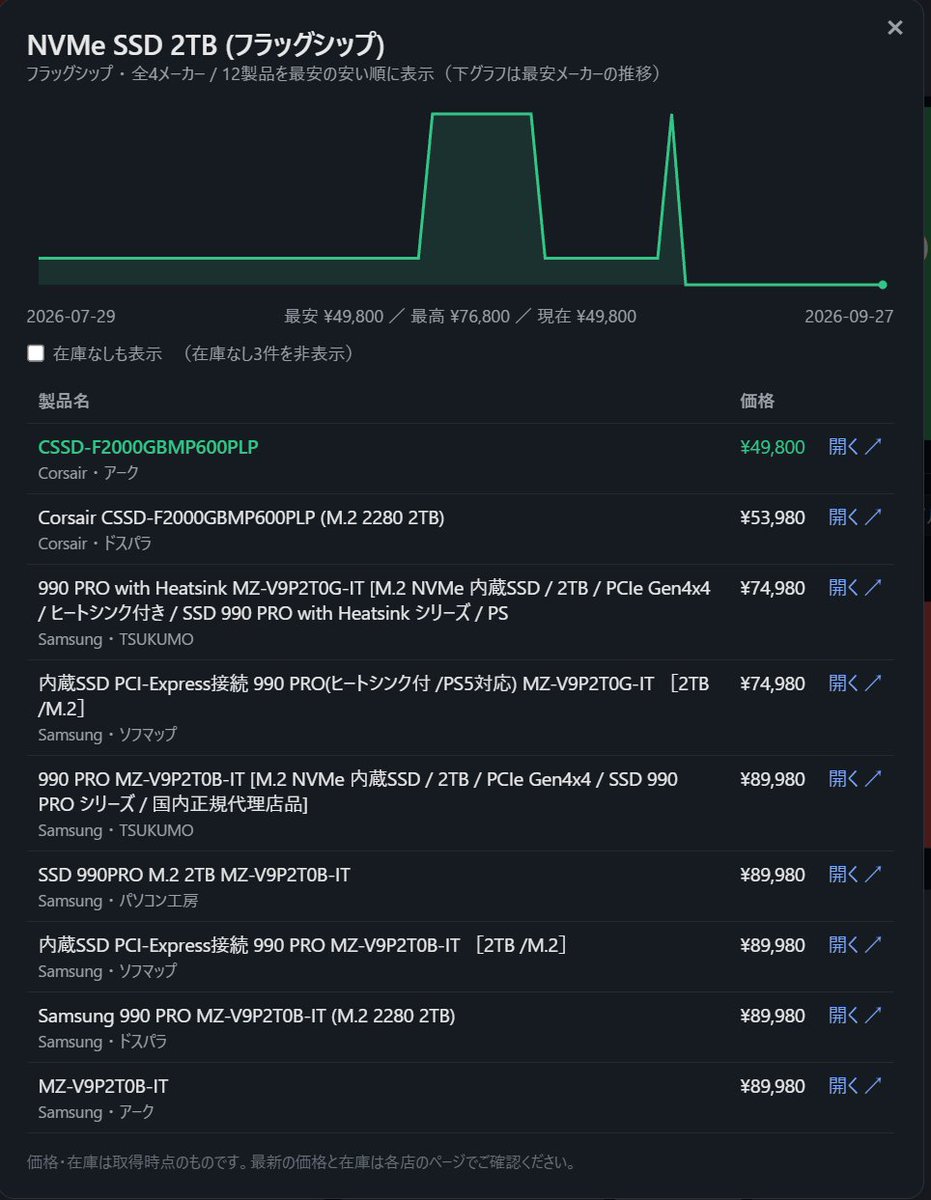Click the Corsair・ドスパラ seller label

pyautogui.click(x=95, y=544)
